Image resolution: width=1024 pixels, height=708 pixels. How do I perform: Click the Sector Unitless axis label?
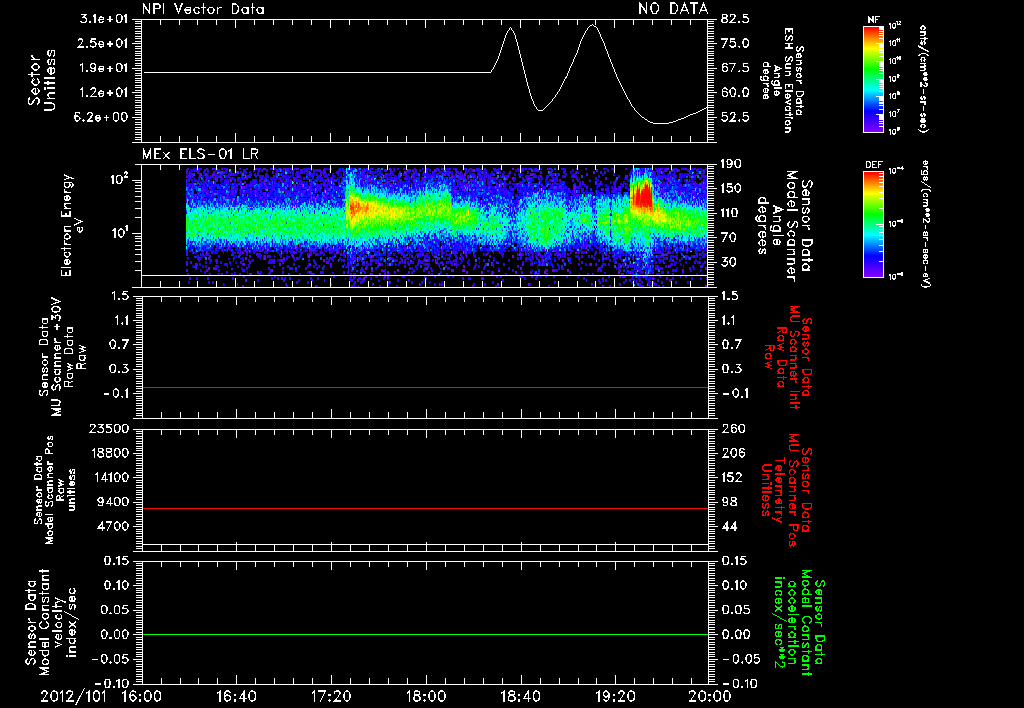[x=42, y=80]
